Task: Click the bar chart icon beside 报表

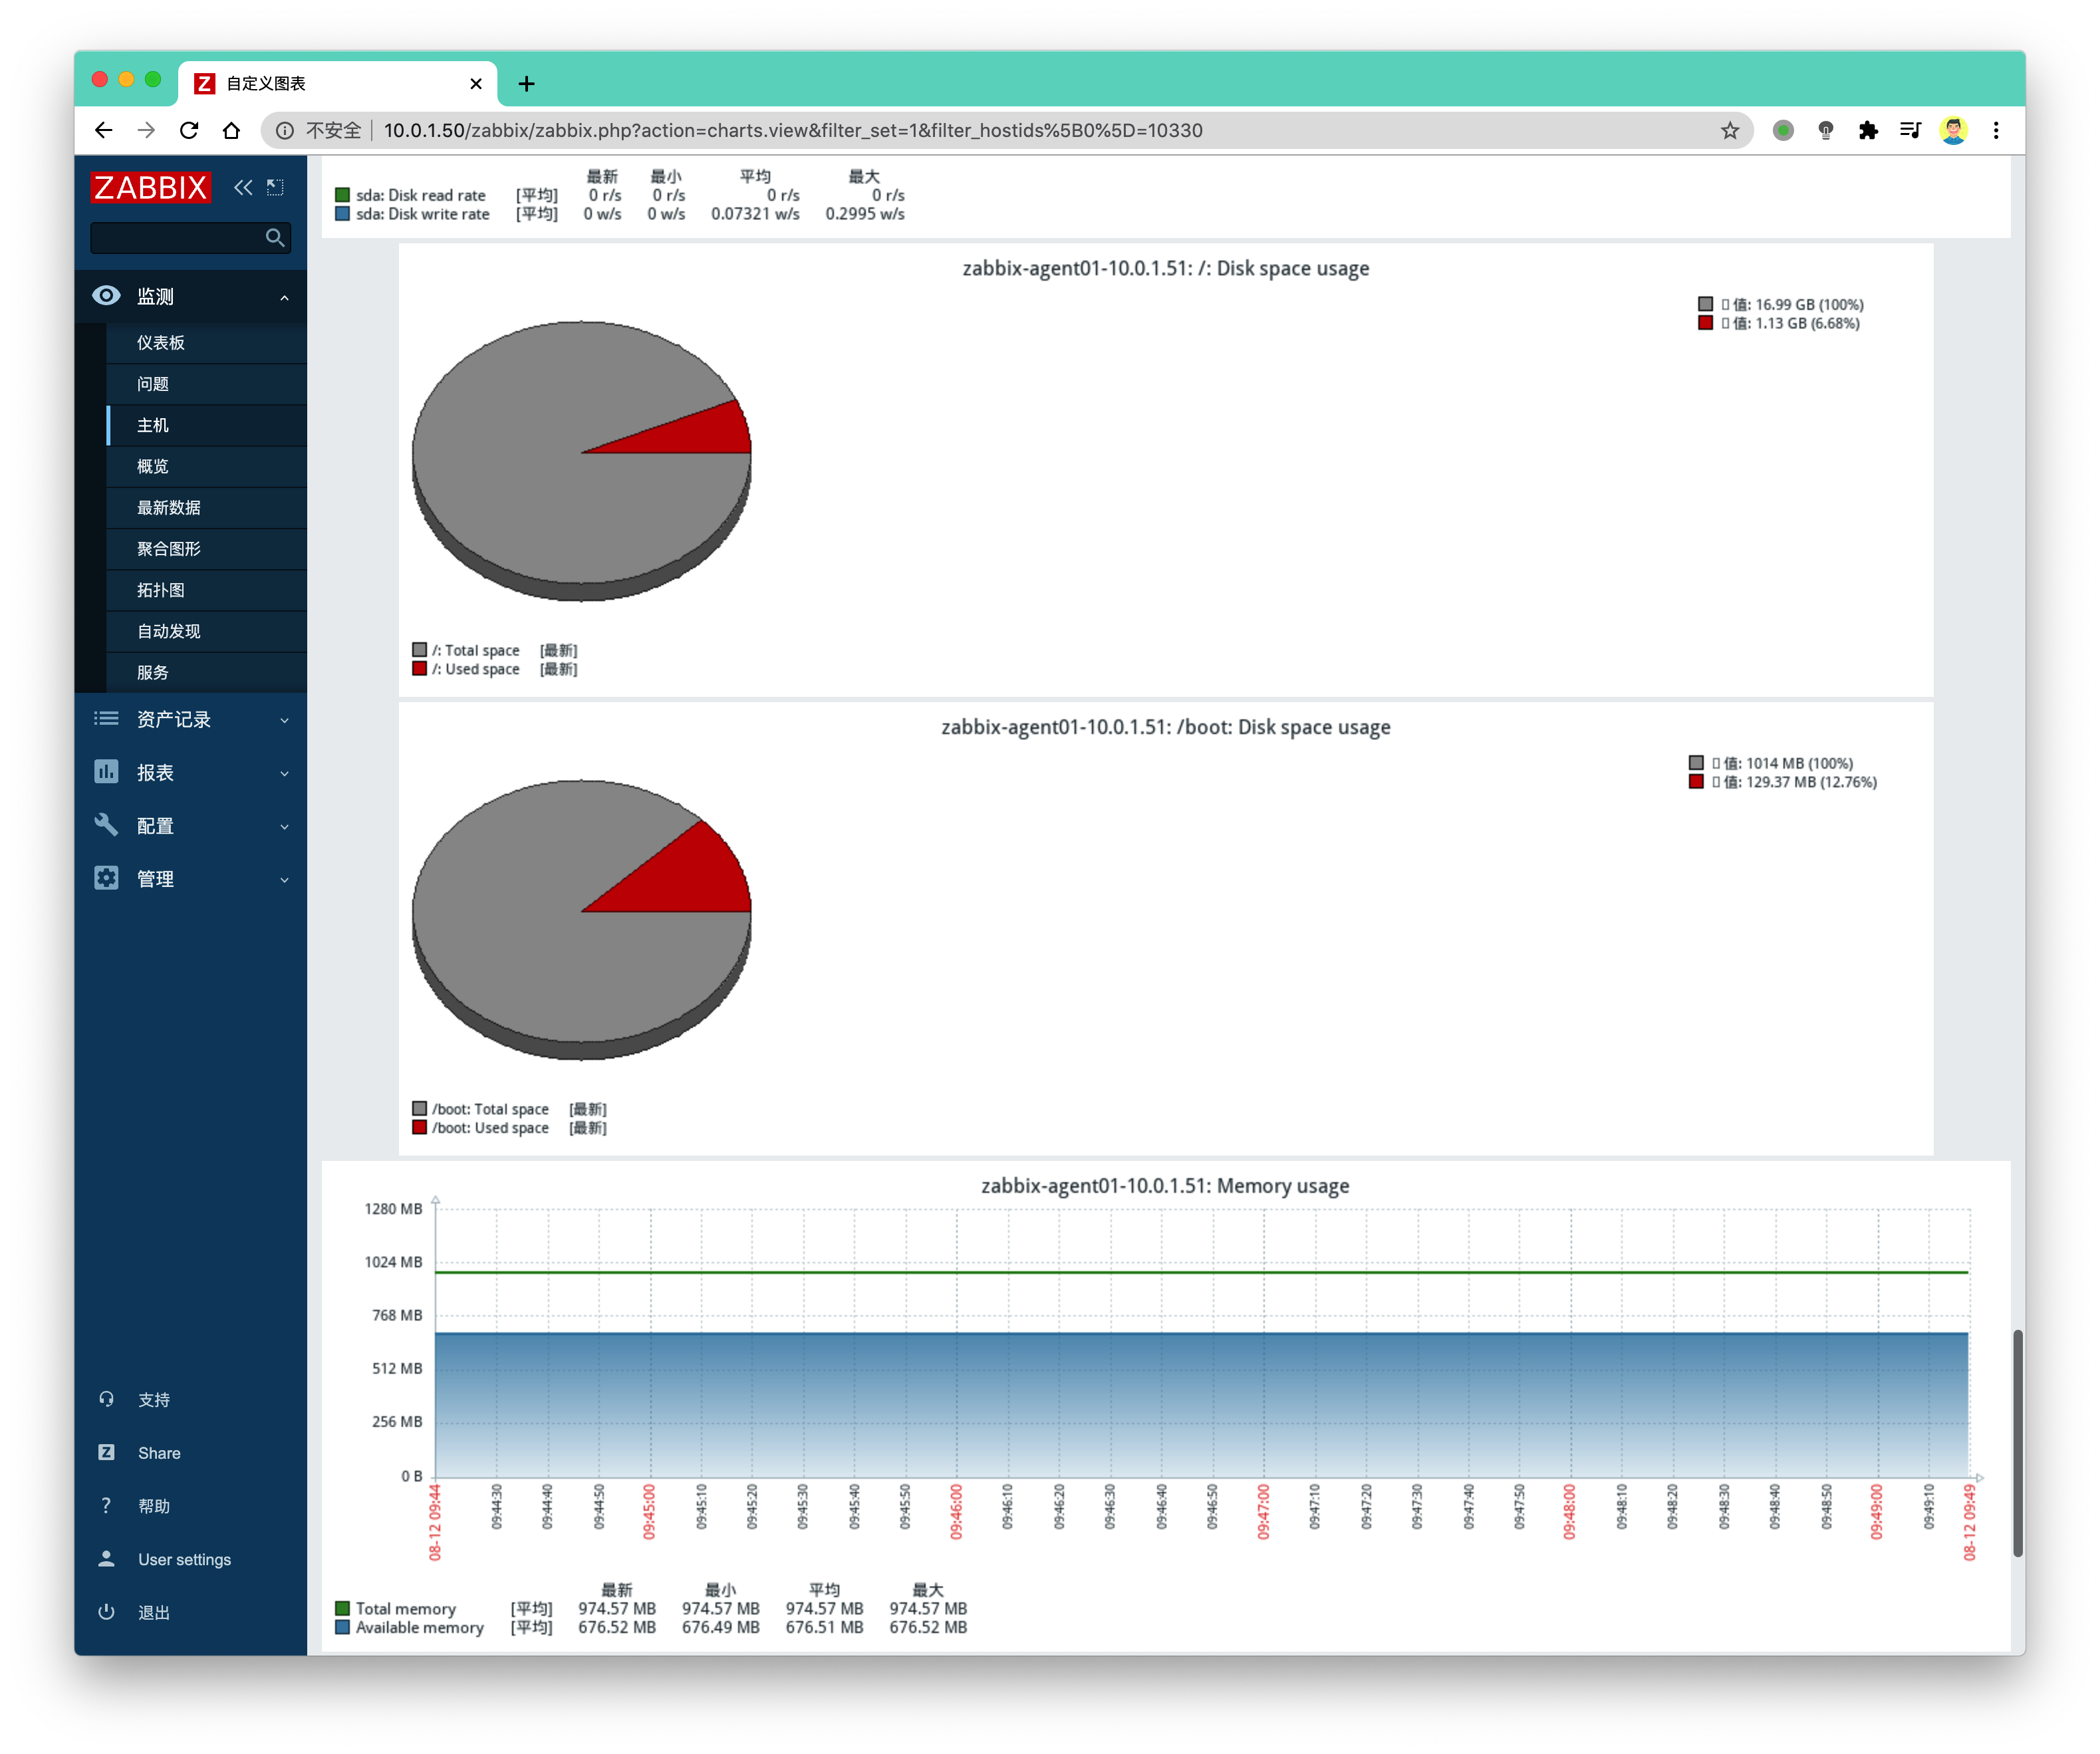Action: [106, 772]
